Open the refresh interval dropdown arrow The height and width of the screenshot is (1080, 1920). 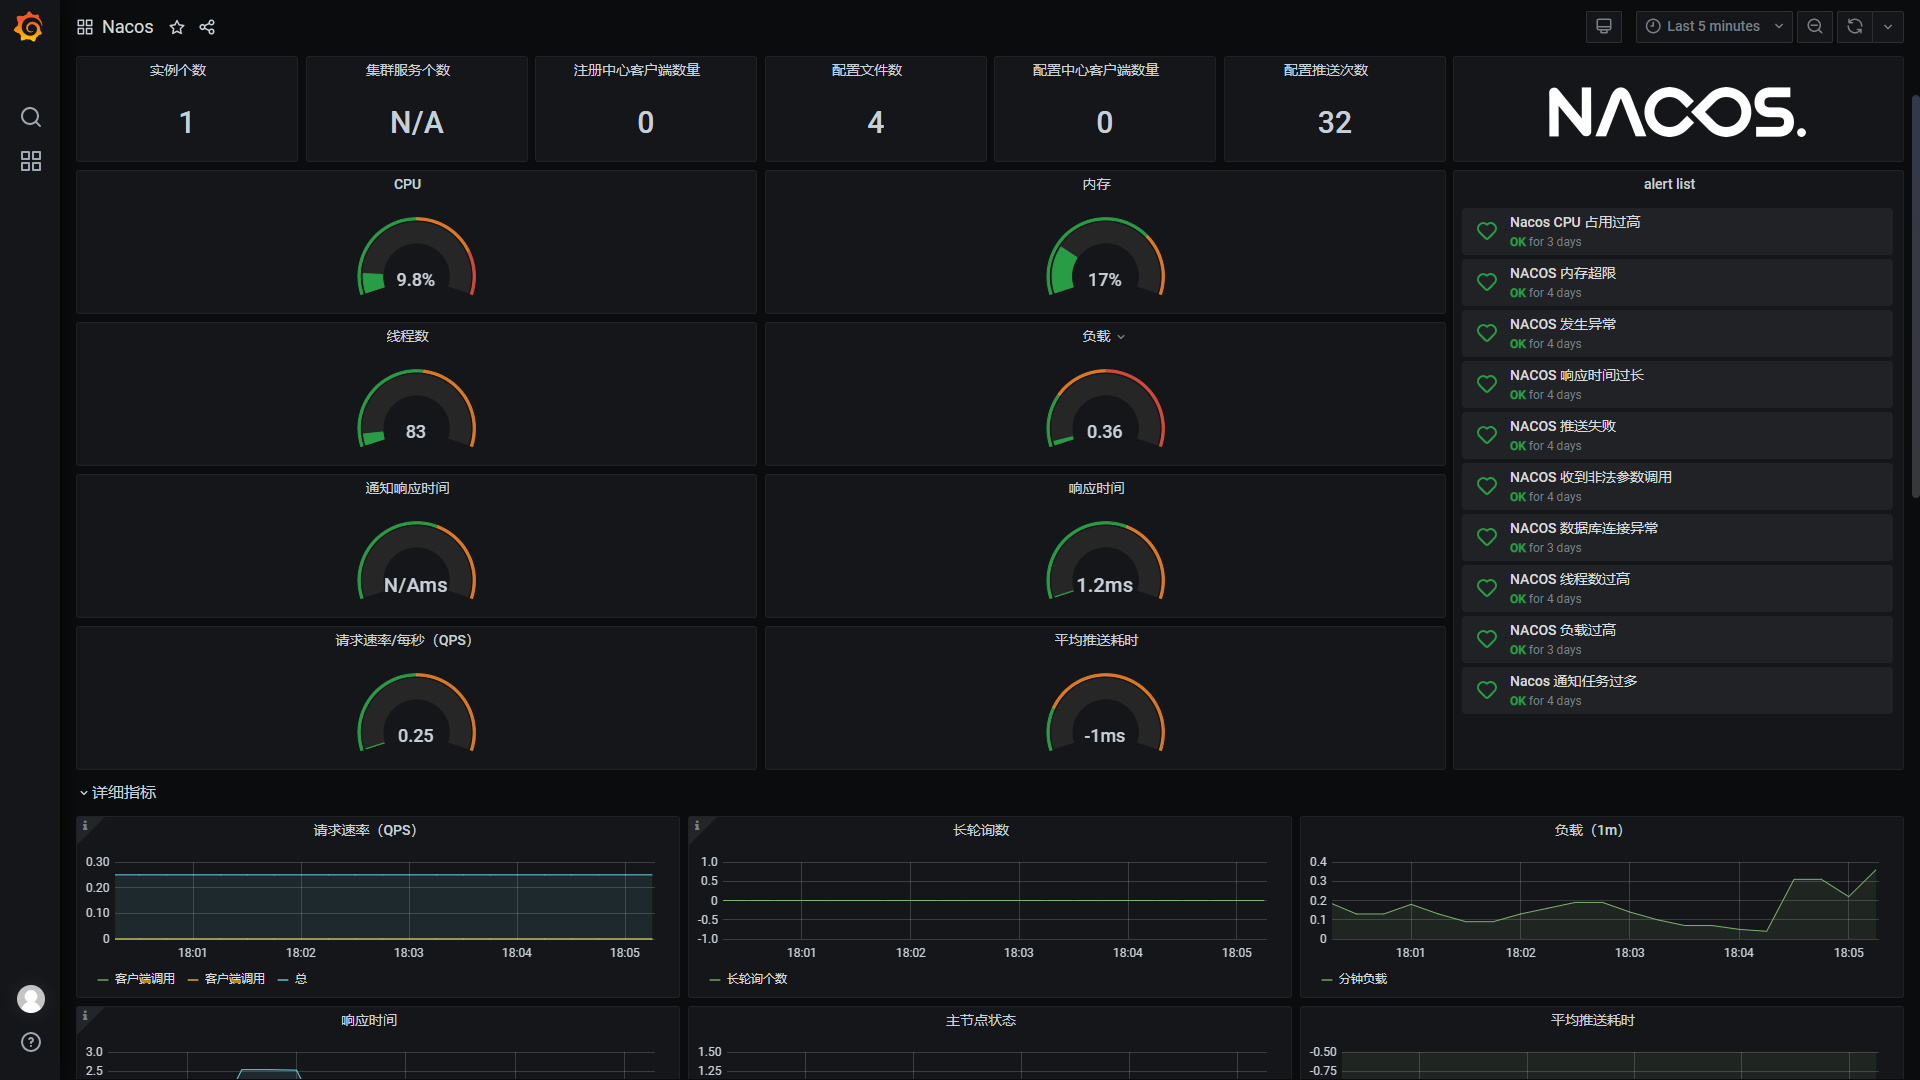click(1888, 26)
